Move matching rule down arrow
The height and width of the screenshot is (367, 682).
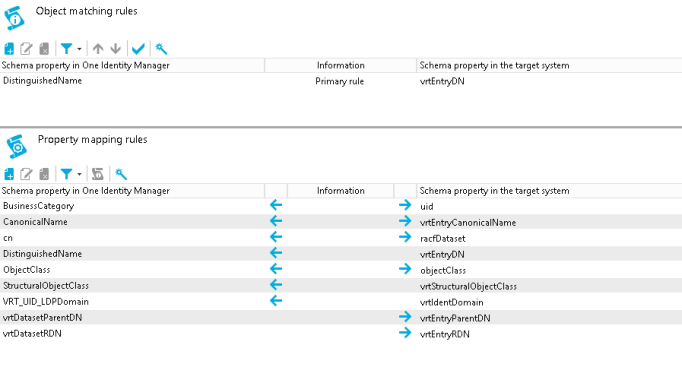point(115,49)
